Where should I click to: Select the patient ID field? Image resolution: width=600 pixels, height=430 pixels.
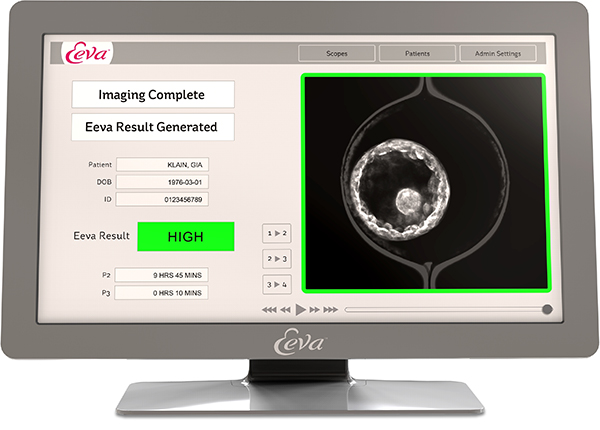[162, 199]
